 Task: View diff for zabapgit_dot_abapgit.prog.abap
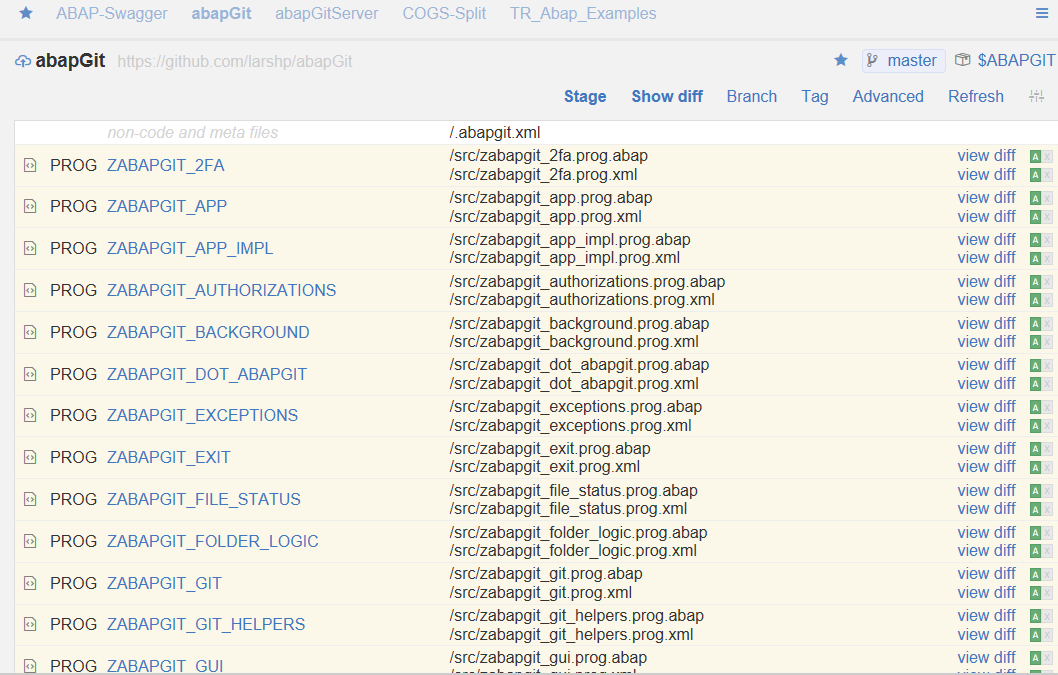click(986, 365)
